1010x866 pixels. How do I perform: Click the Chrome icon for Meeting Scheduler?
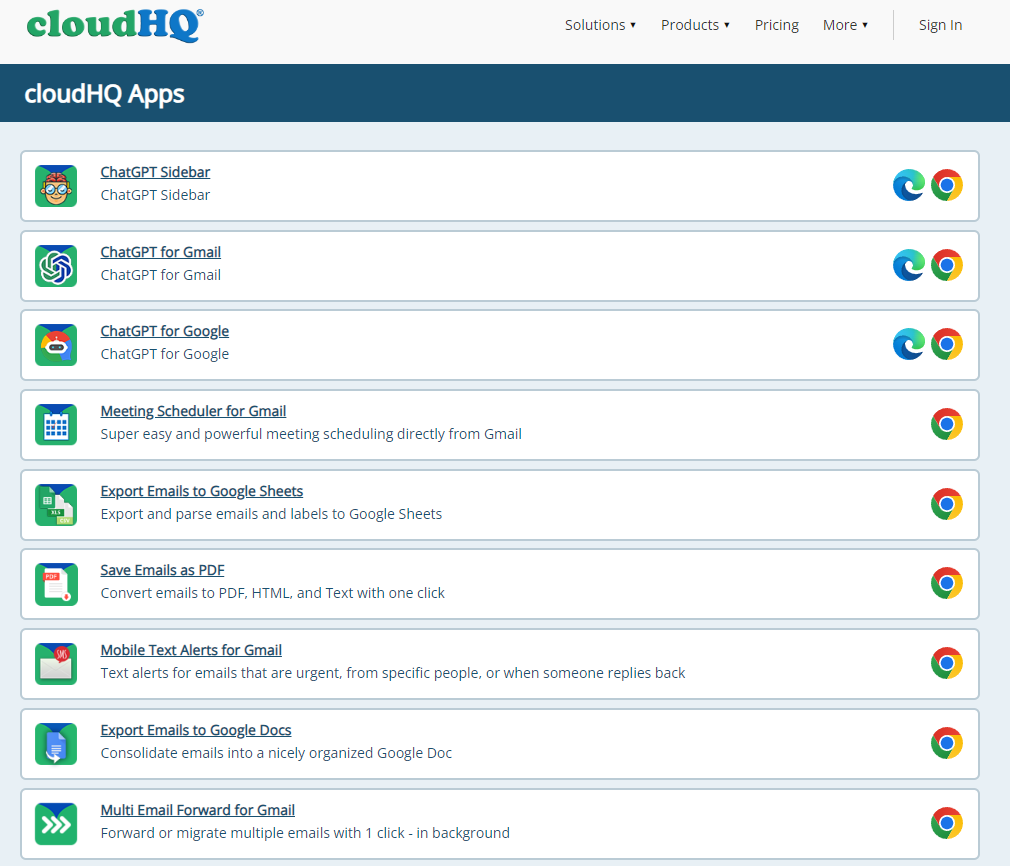coord(946,424)
